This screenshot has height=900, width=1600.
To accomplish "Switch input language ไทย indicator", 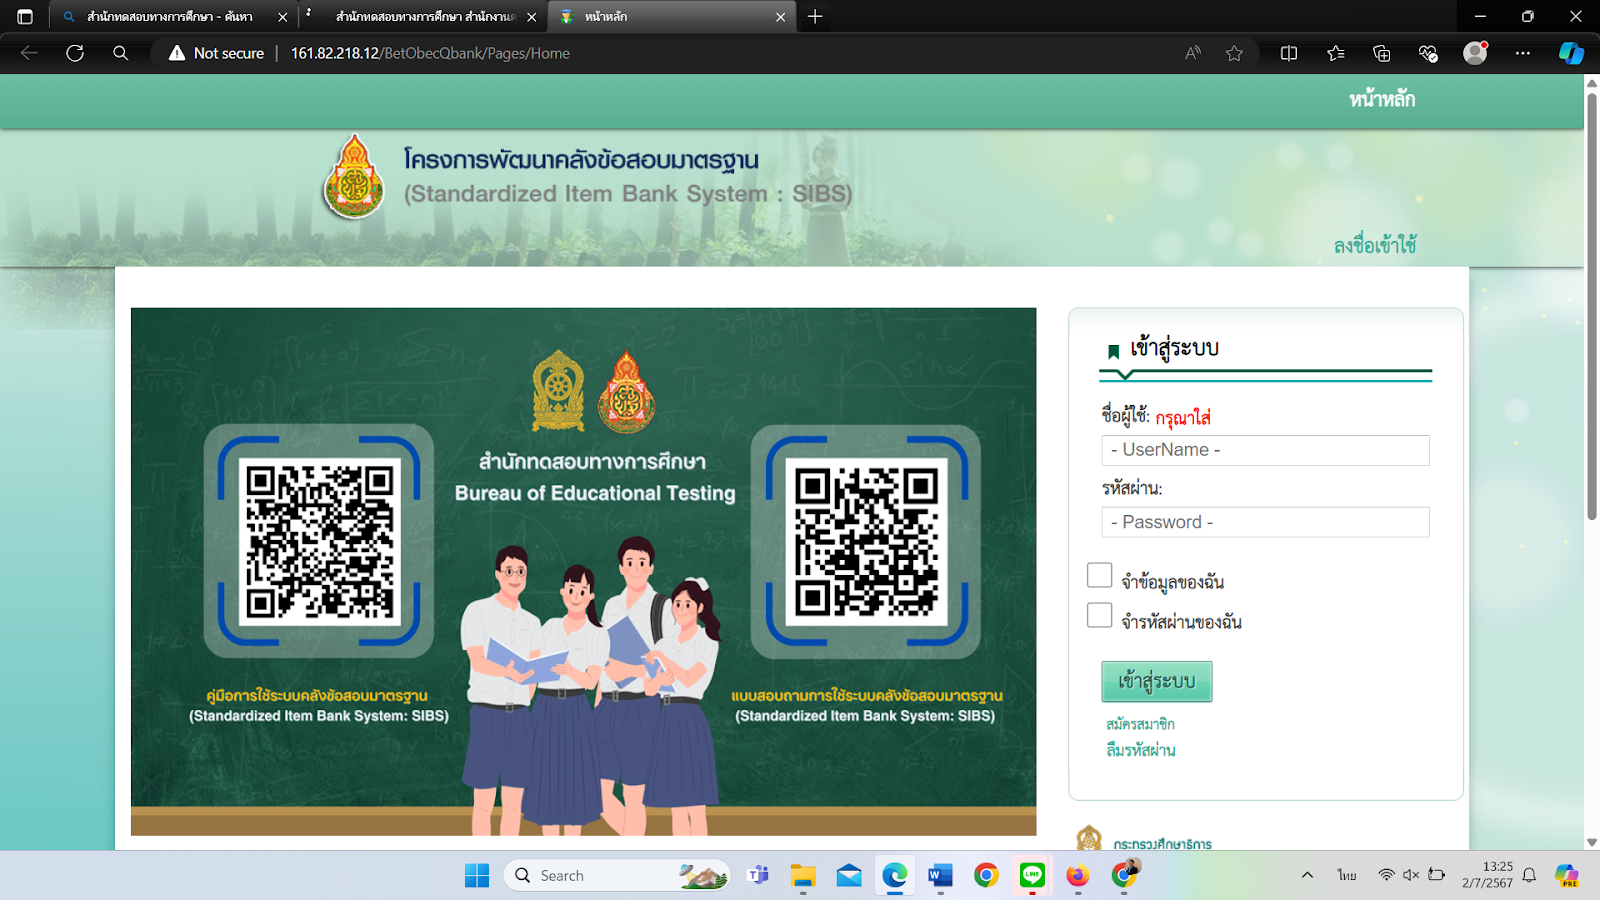I will pos(1347,875).
